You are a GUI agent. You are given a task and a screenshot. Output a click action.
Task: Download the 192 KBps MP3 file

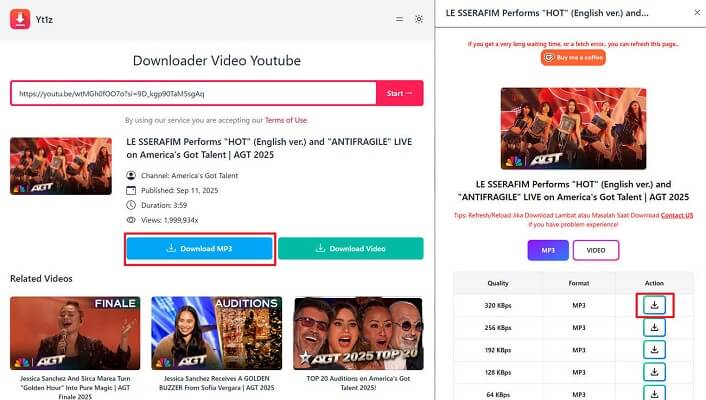tap(654, 350)
